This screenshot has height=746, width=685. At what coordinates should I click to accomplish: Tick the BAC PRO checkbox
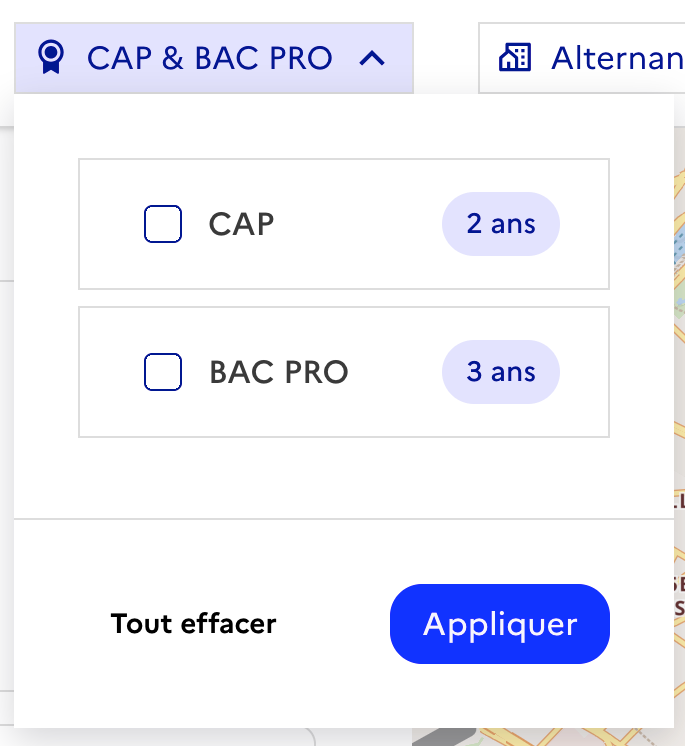click(x=163, y=372)
